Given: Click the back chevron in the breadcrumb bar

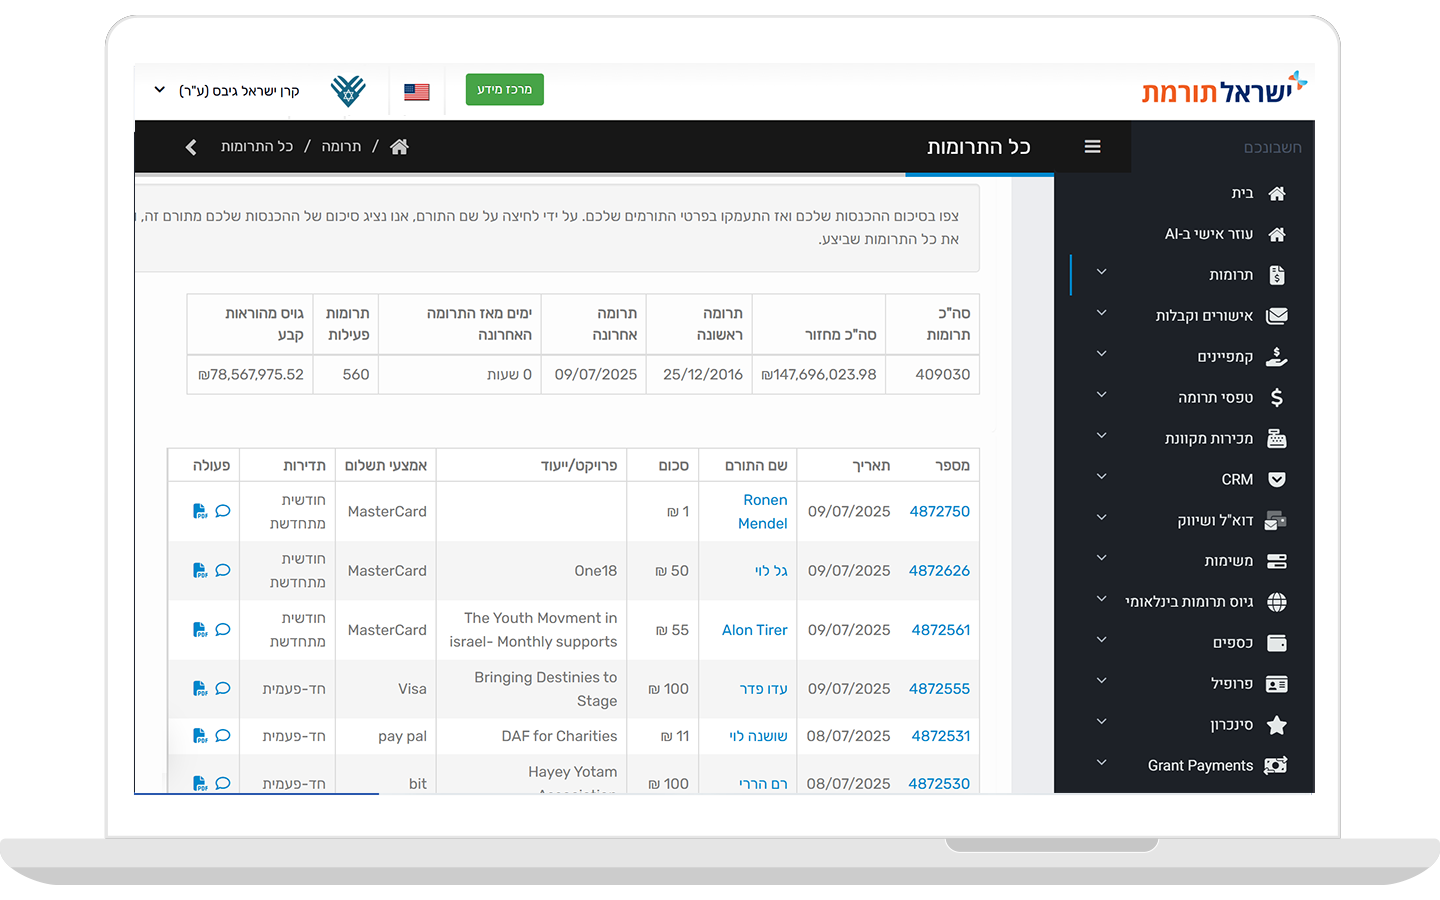Looking at the screenshot, I should (x=191, y=147).
